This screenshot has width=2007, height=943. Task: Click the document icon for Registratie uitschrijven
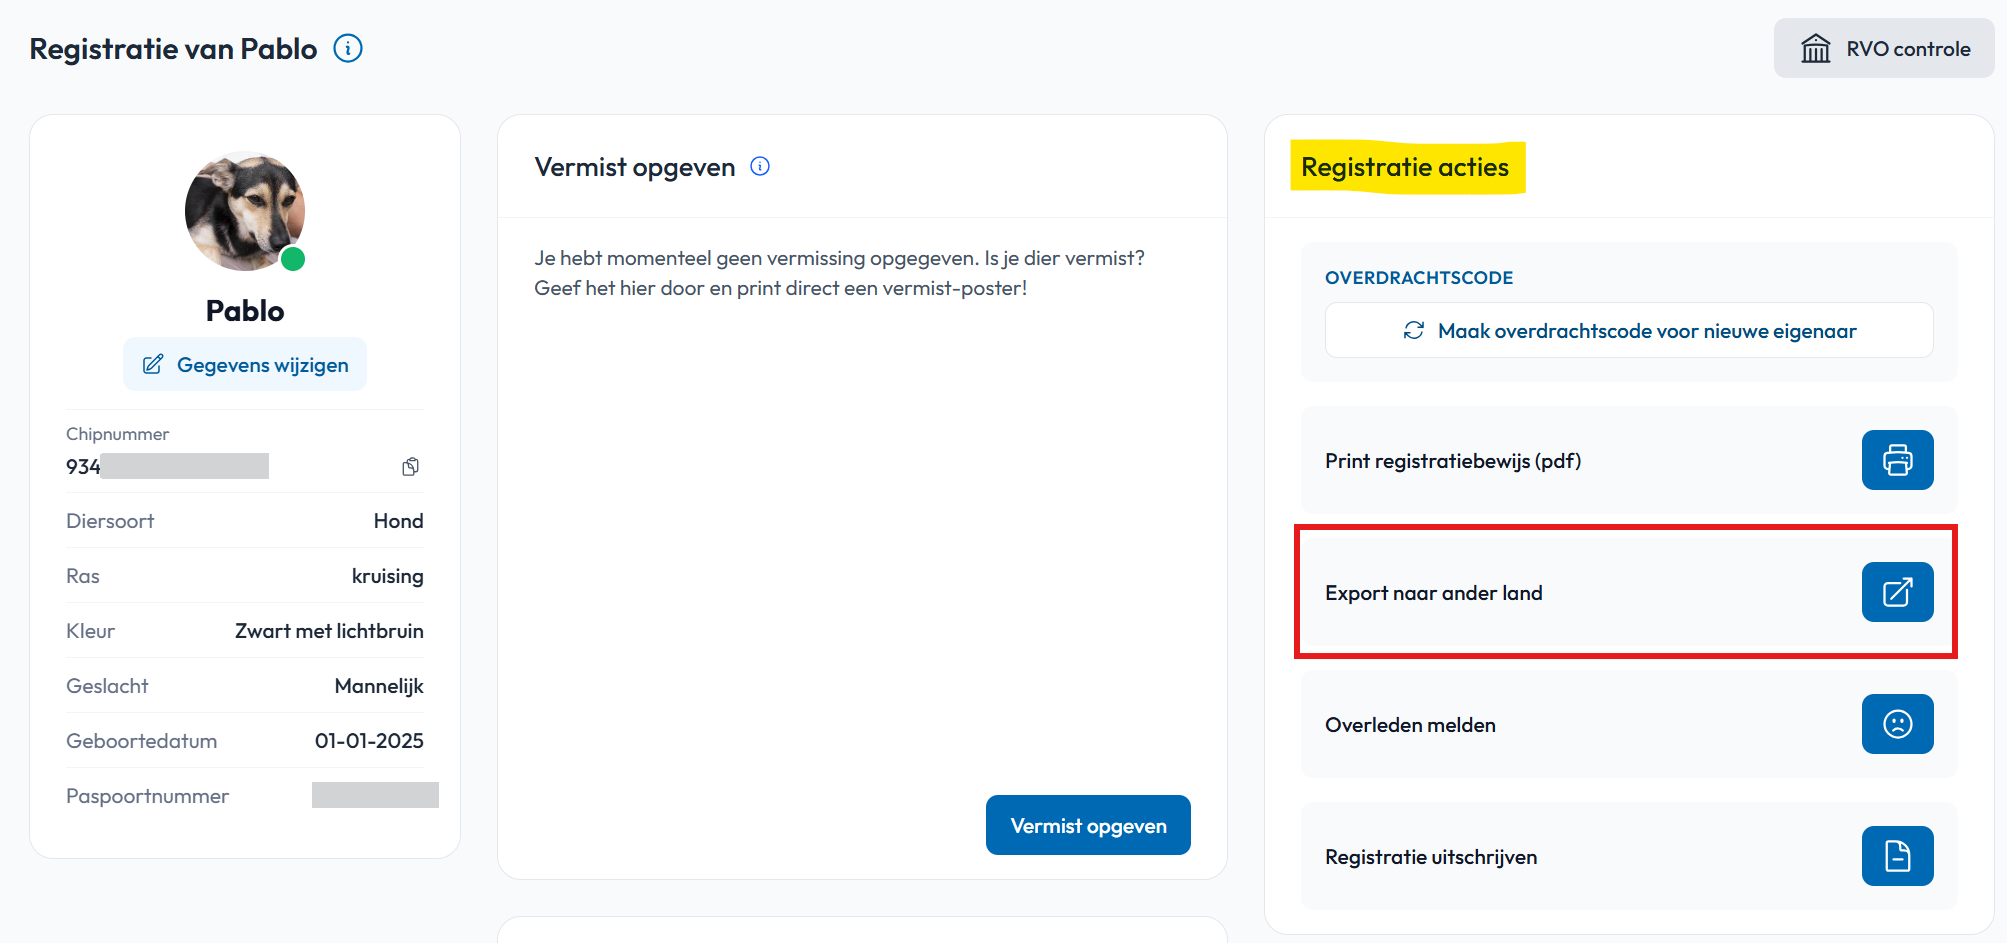1897,856
